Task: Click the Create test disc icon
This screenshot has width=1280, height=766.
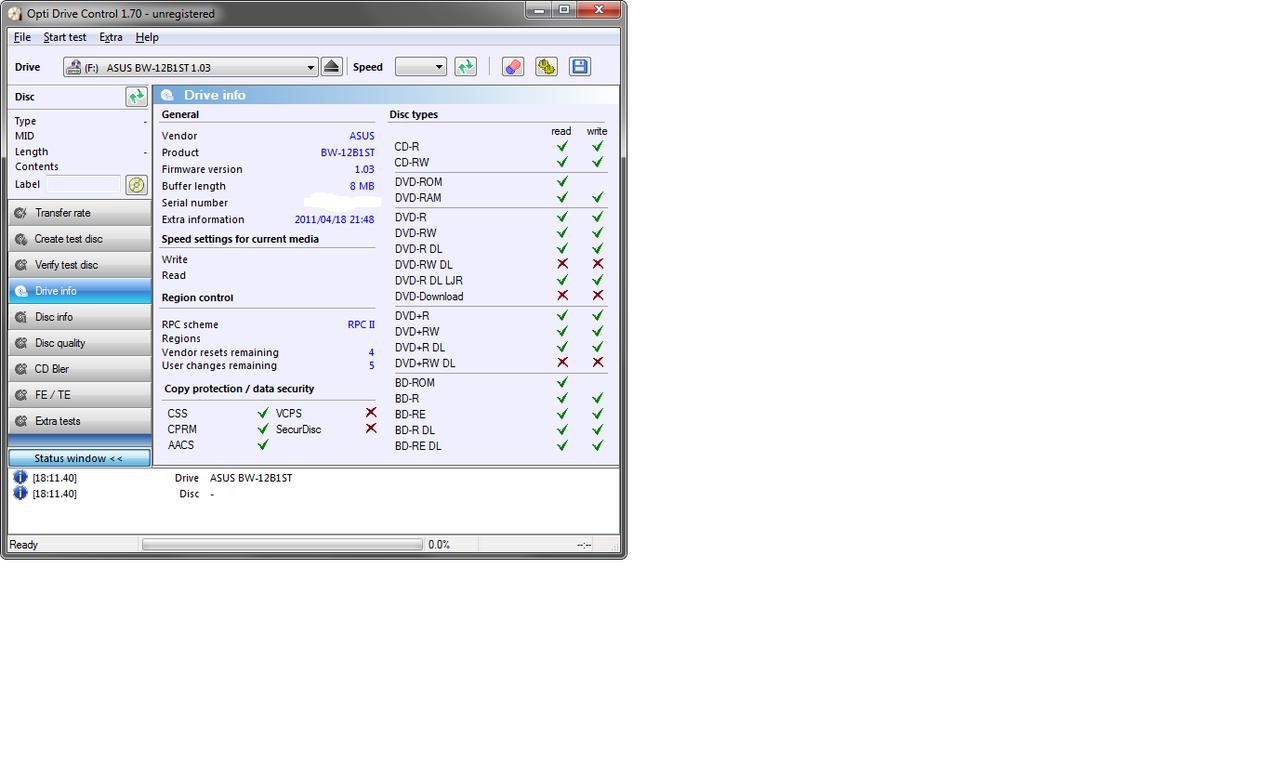Action: [x=21, y=239]
